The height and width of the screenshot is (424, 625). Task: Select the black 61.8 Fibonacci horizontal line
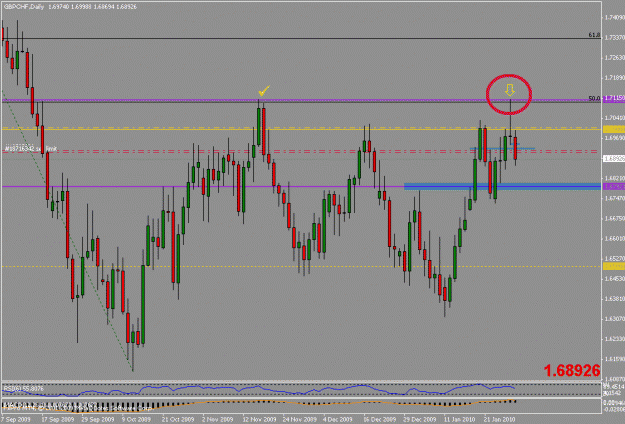(301, 38)
